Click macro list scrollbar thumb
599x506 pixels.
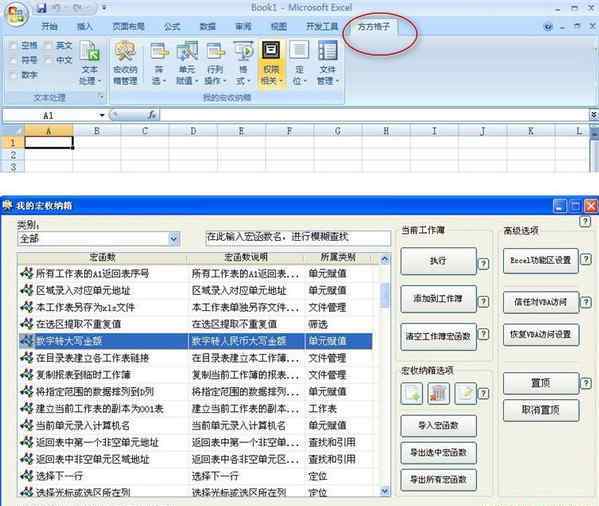click(x=385, y=294)
